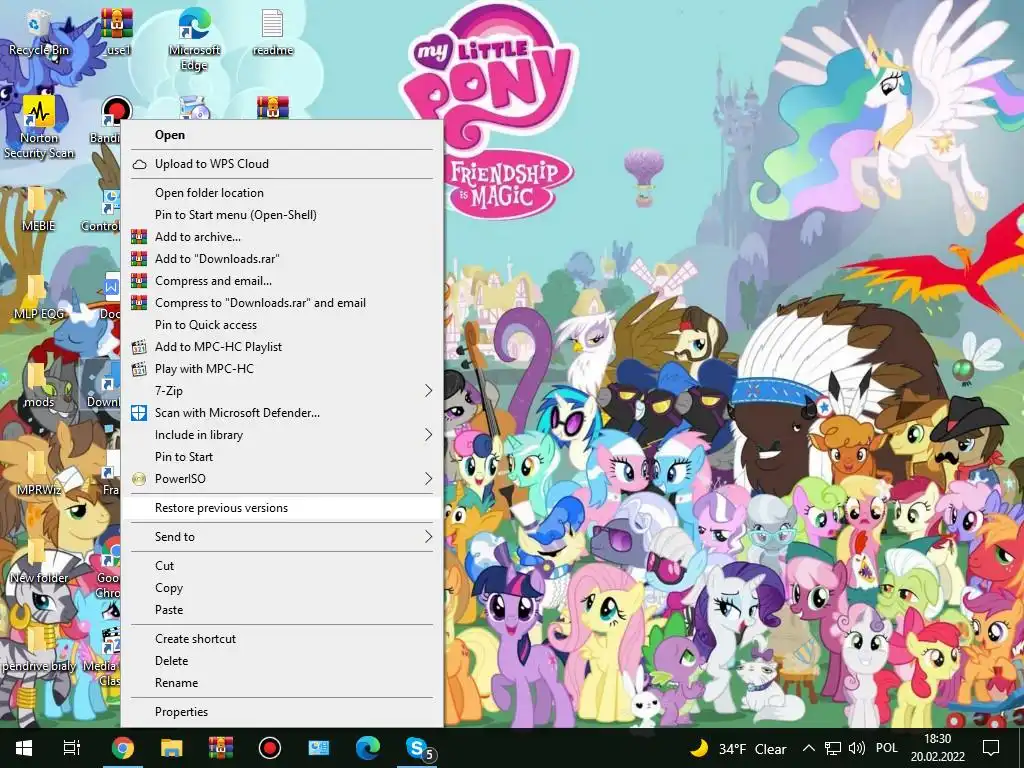This screenshot has height=768, width=1024.
Task: Choose Compress and email...
Action: point(282,281)
